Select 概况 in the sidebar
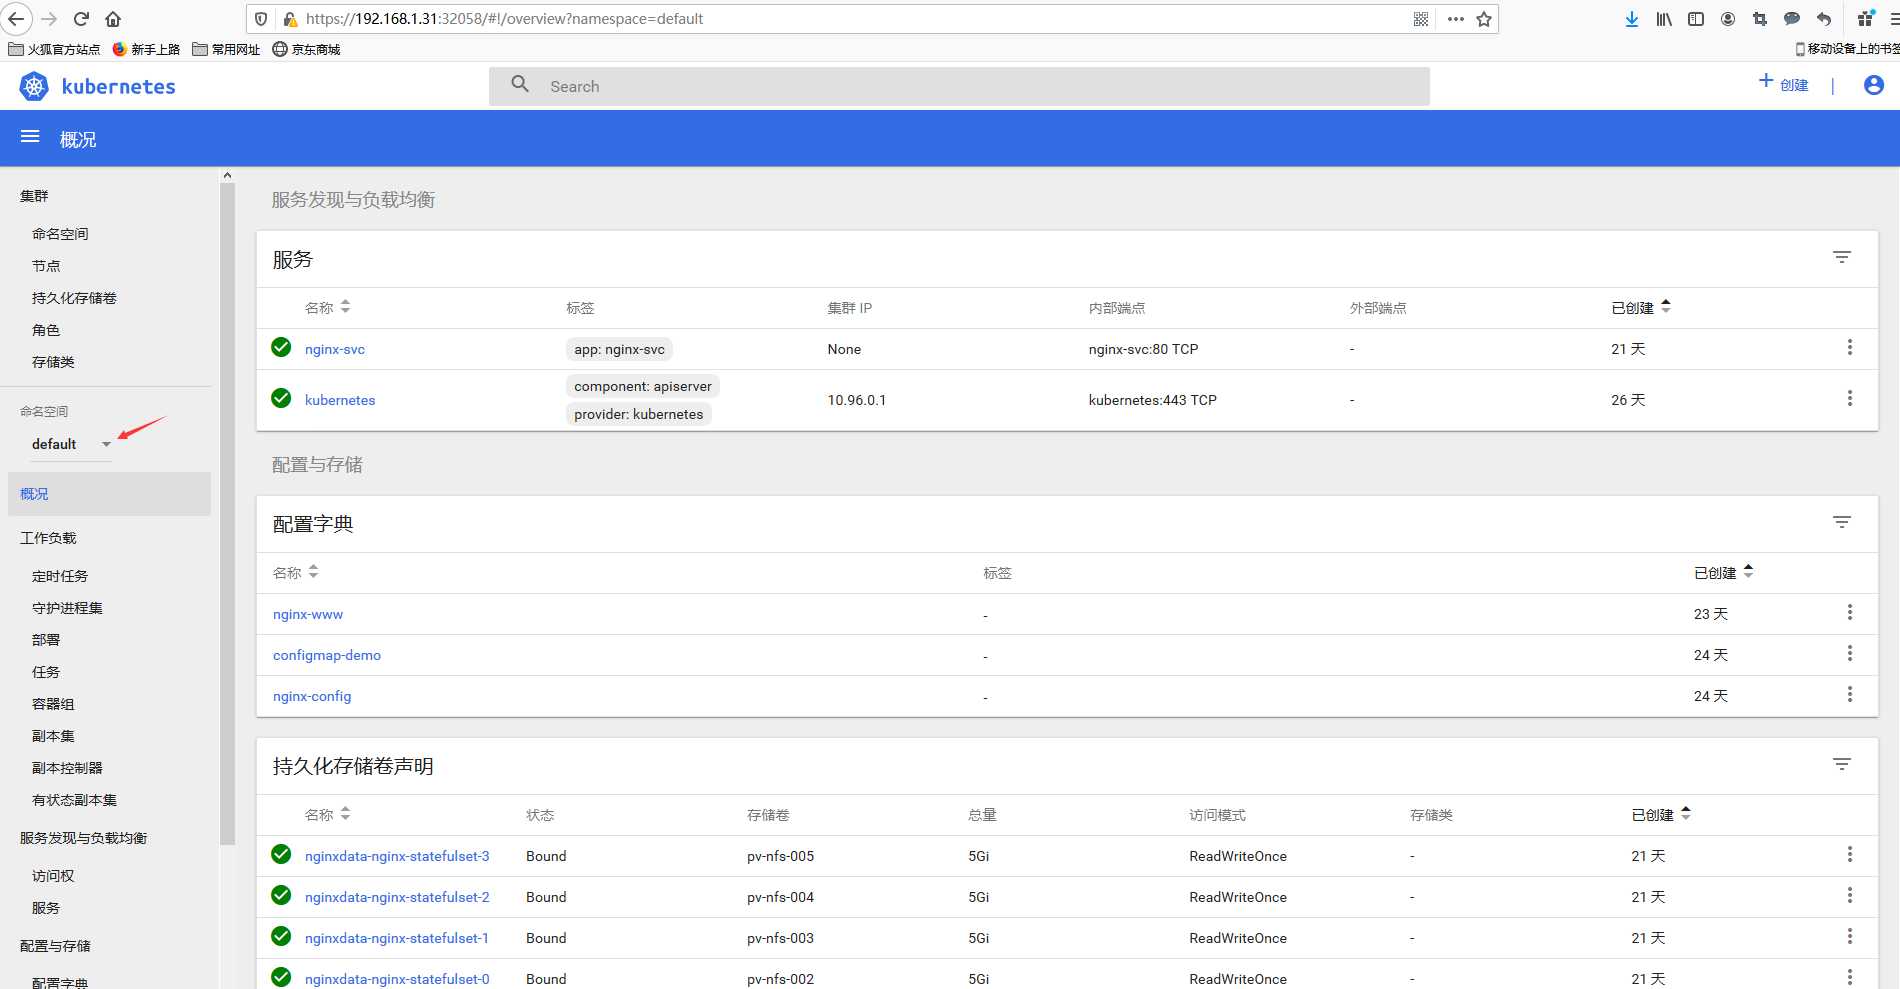Image resolution: width=1900 pixels, height=989 pixels. click(109, 494)
